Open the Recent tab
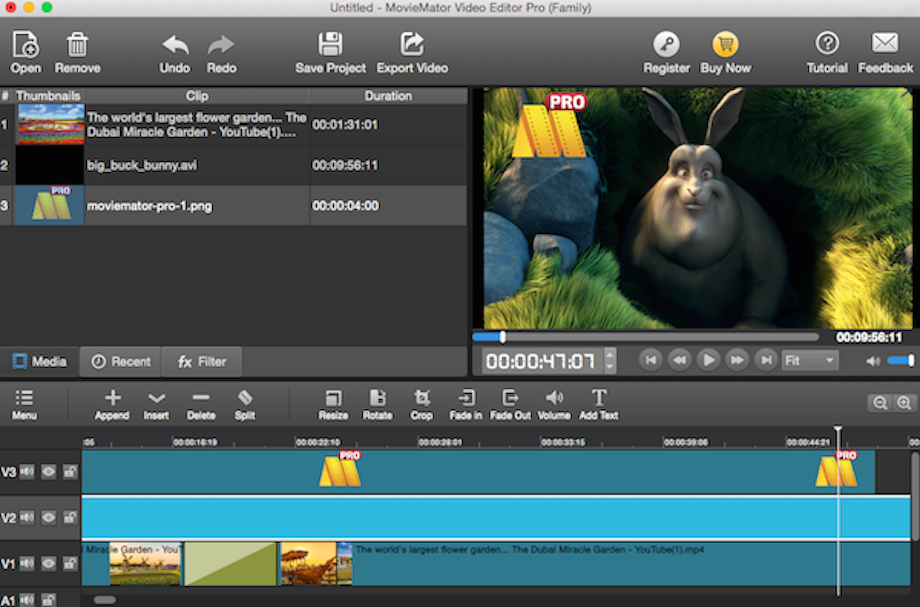Image resolution: width=920 pixels, height=607 pixels. click(x=120, y=361)
